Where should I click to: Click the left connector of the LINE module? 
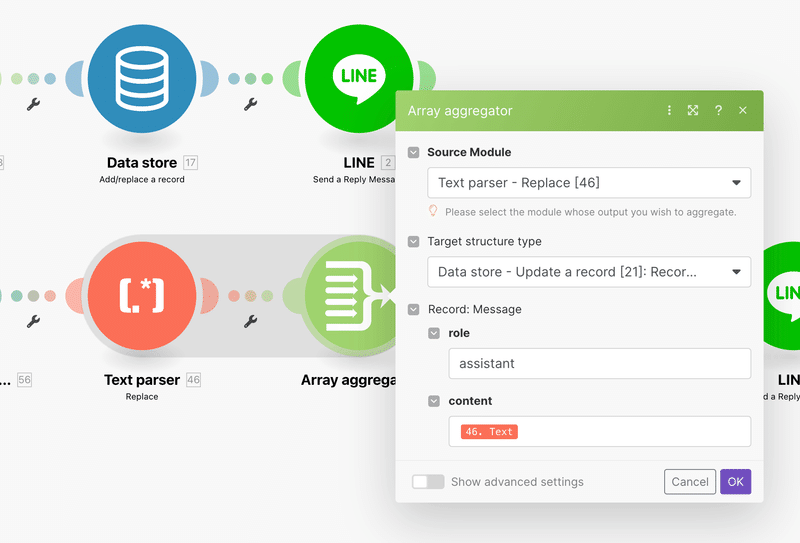[x=292, y=79]
